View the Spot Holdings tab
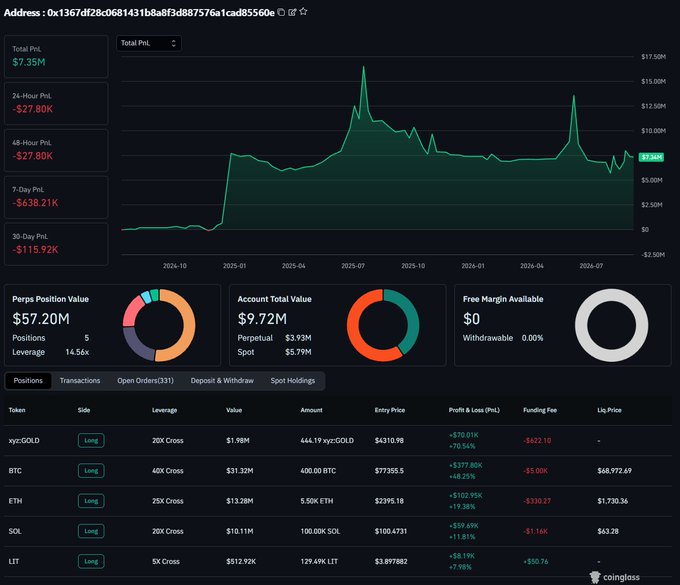The width and height of the screenshot is (680, 585). (293, 380)
